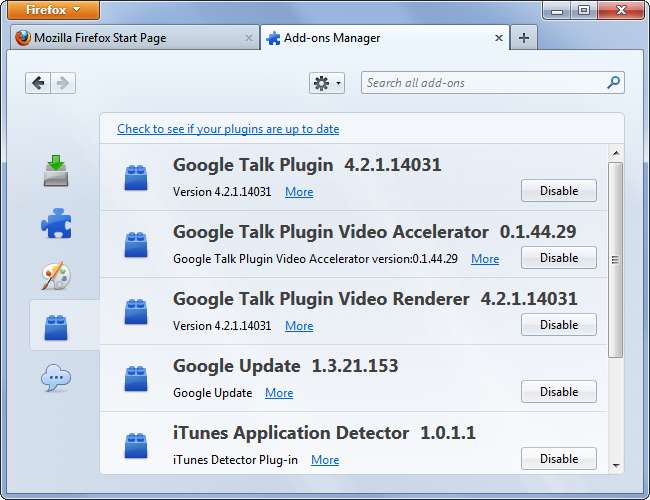Click the back navigation arrow
The width and height of the screenshot is (650, 500).
(x=38, y=83)
